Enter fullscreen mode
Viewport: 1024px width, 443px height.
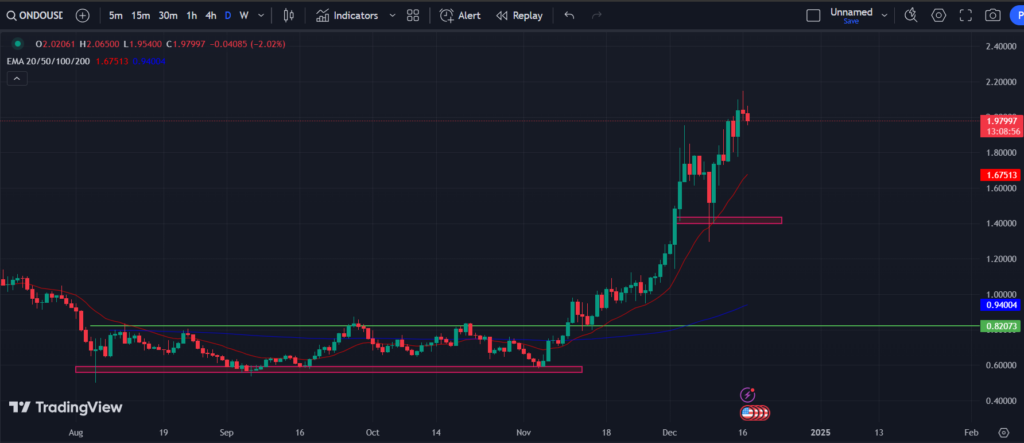(x=966, y=16)
